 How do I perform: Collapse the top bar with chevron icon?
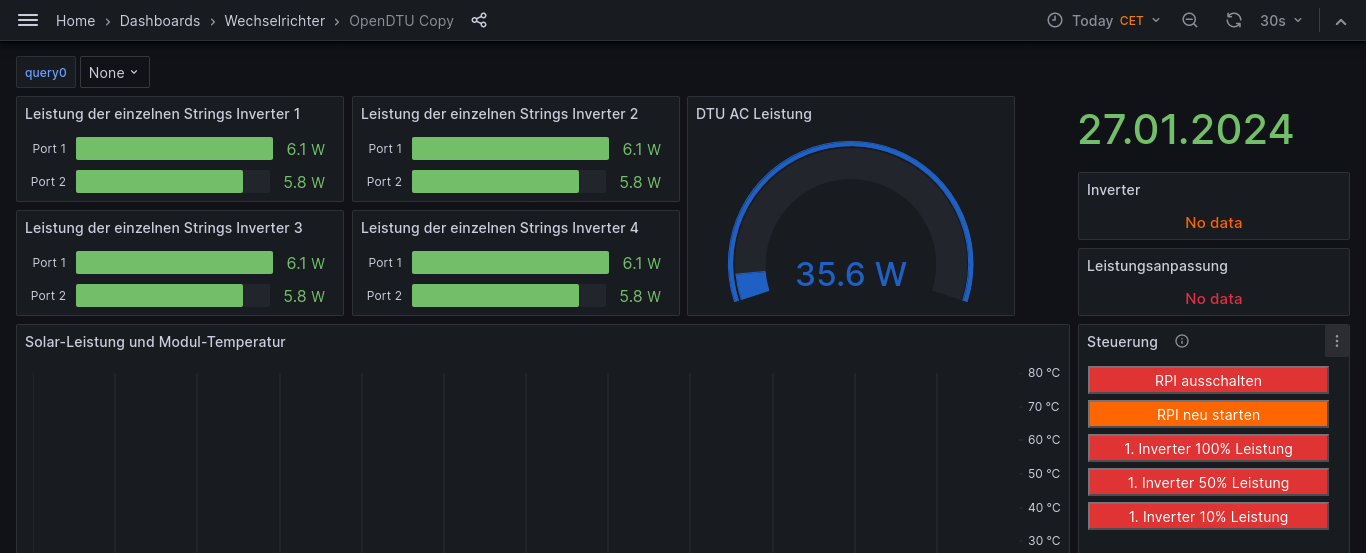coord(1341,21)
